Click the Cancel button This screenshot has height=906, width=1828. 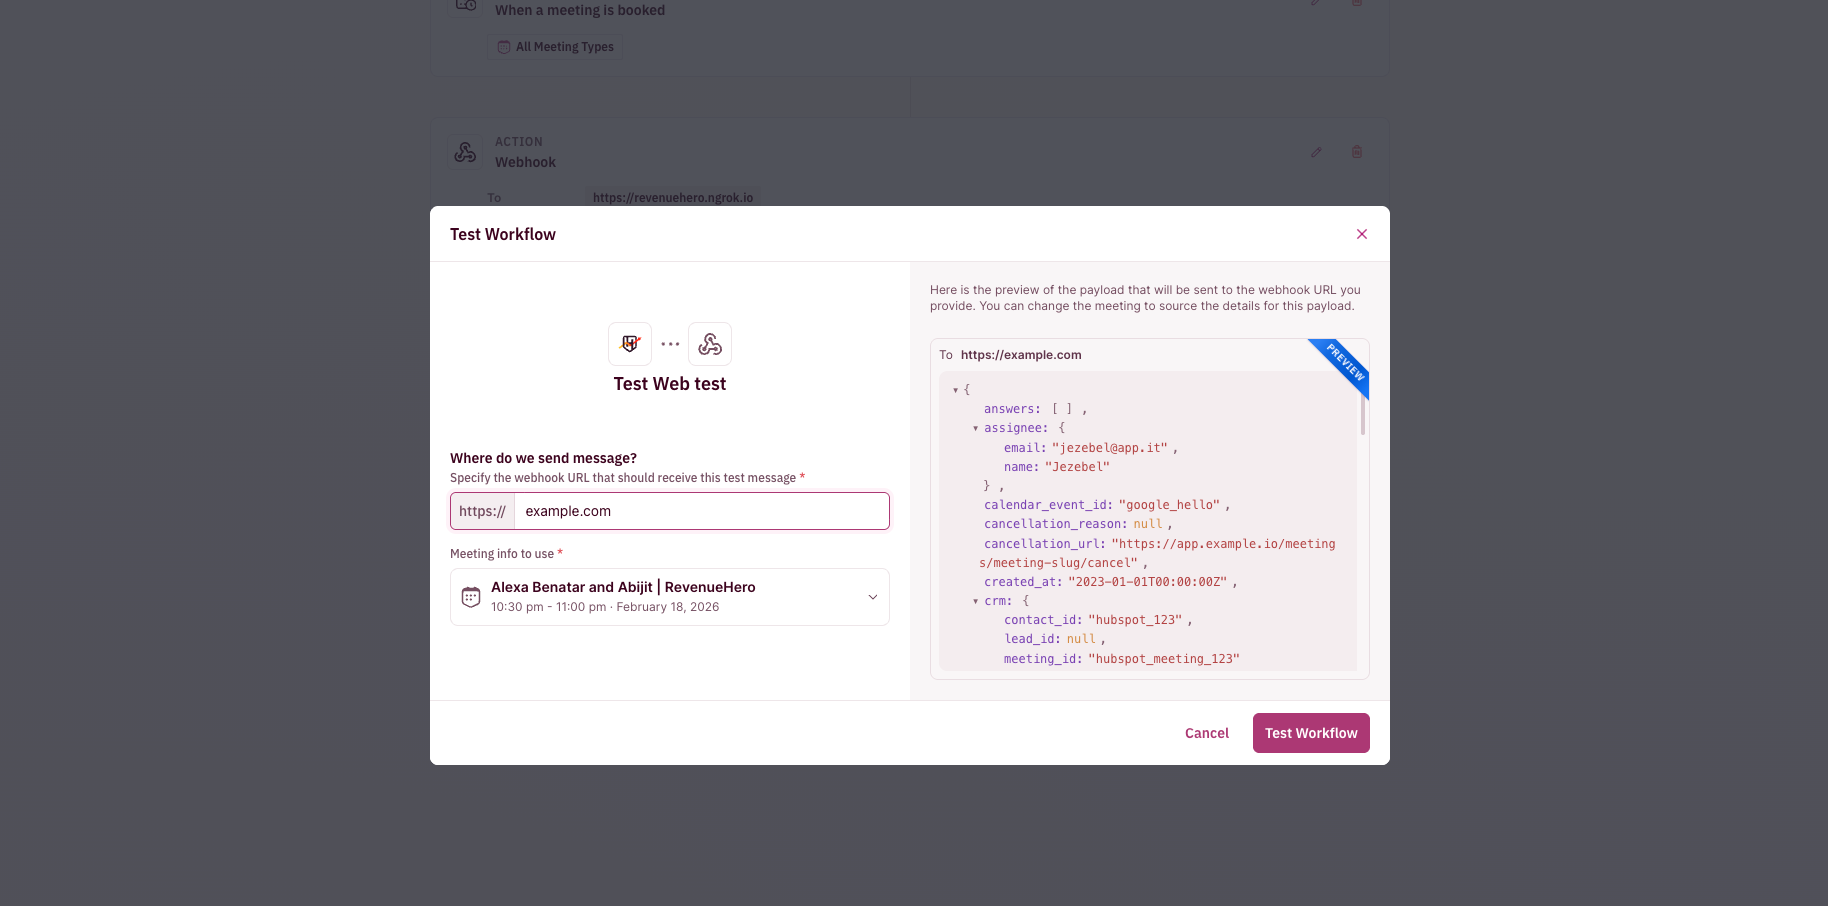[1207, 733]
